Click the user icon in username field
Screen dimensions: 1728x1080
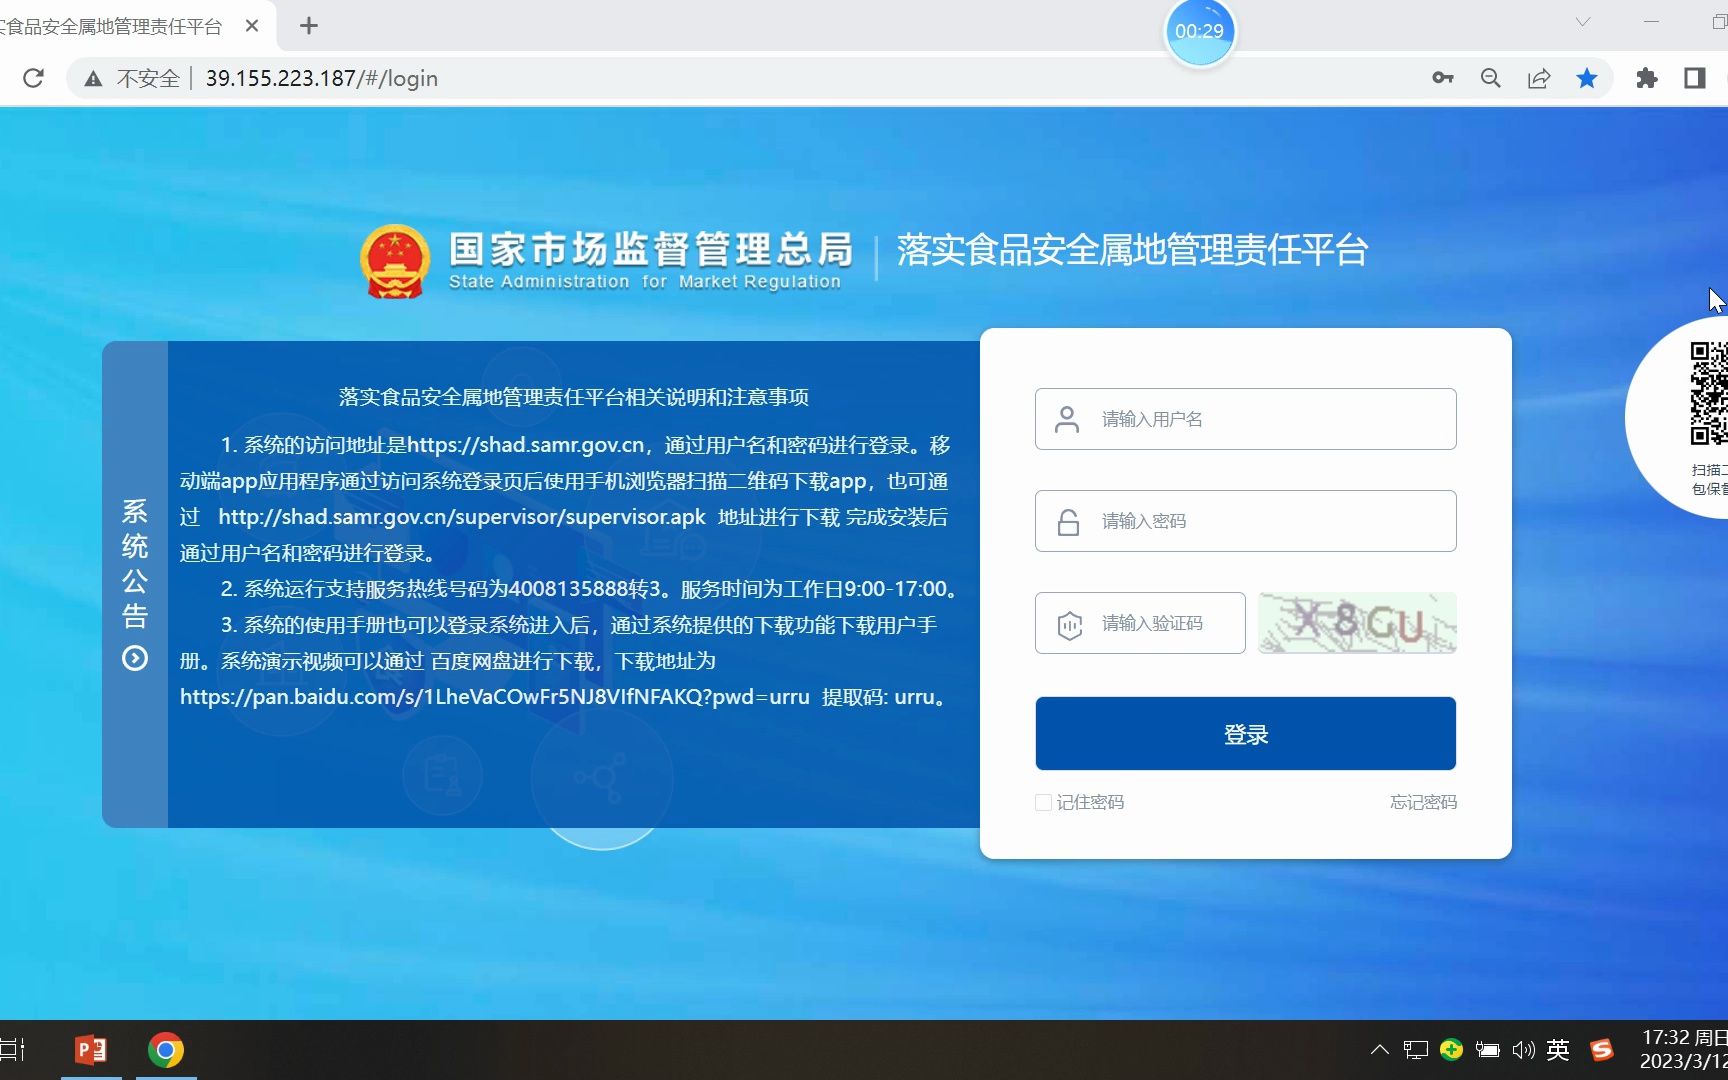(1067, 419)
